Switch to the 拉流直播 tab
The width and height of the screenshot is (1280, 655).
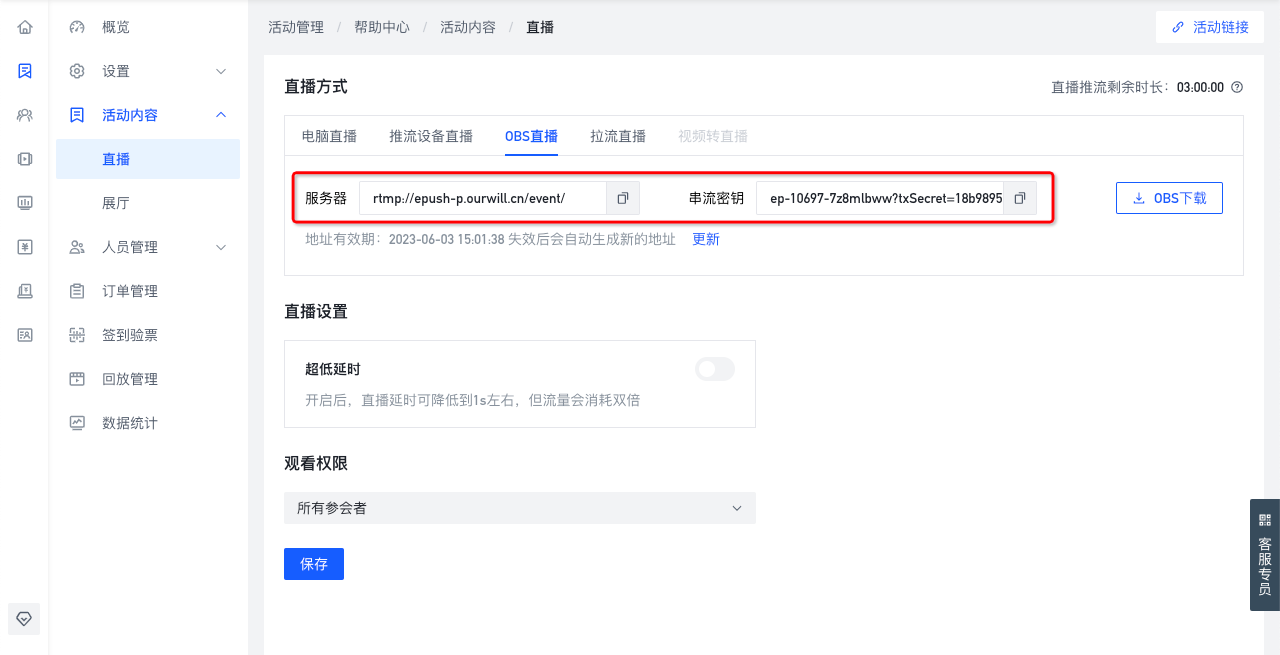(x=618, y=136)
